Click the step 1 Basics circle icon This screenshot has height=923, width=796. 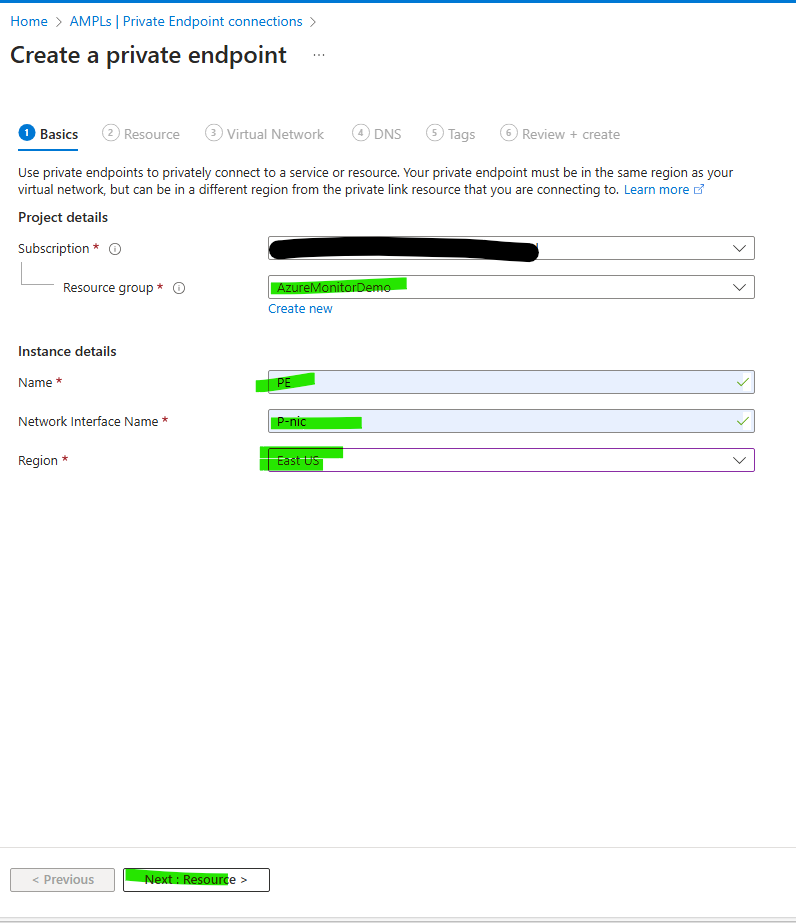(x=26, y=133)
